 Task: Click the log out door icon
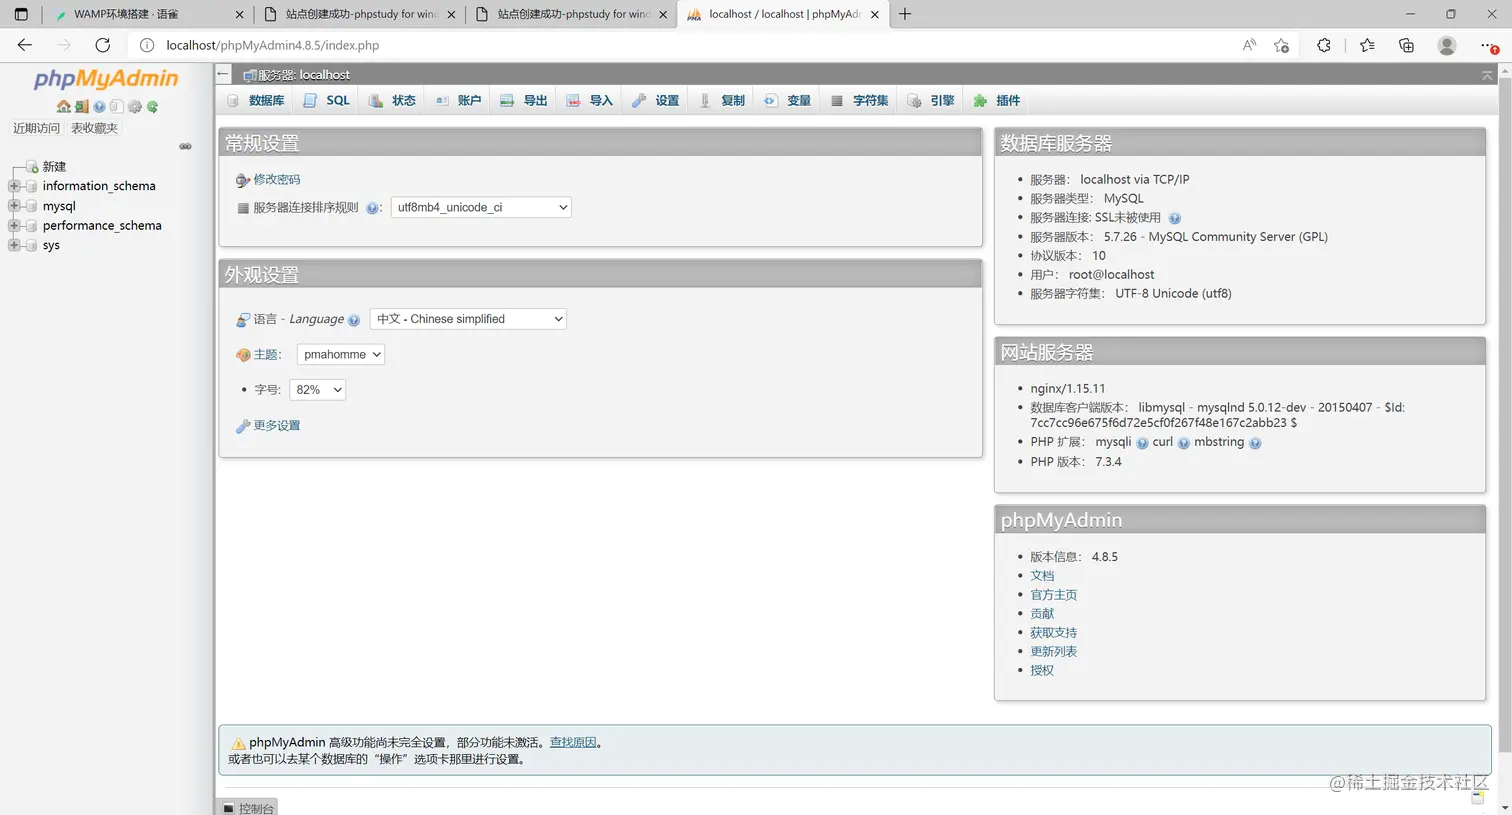pos(81,106)
